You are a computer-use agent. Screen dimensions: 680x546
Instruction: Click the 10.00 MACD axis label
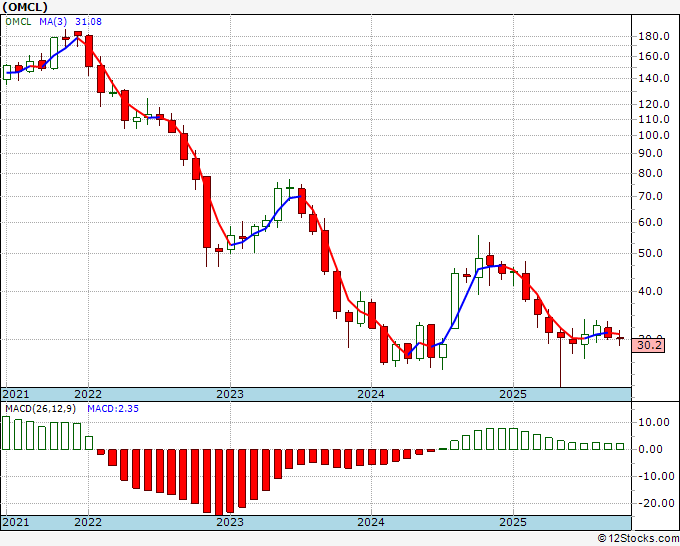656,422
